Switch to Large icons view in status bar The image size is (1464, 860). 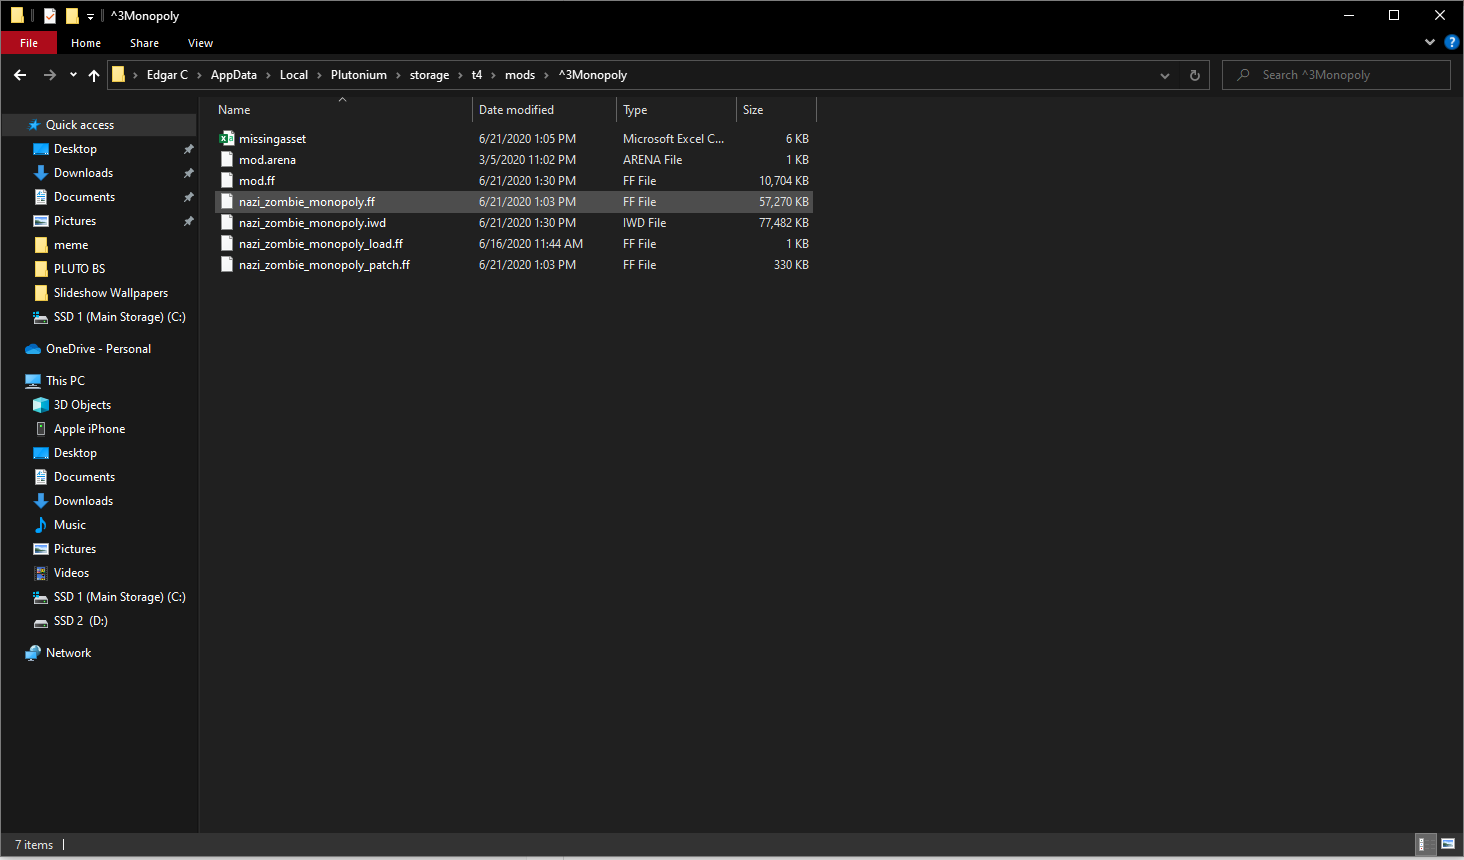pos(1448,845)
